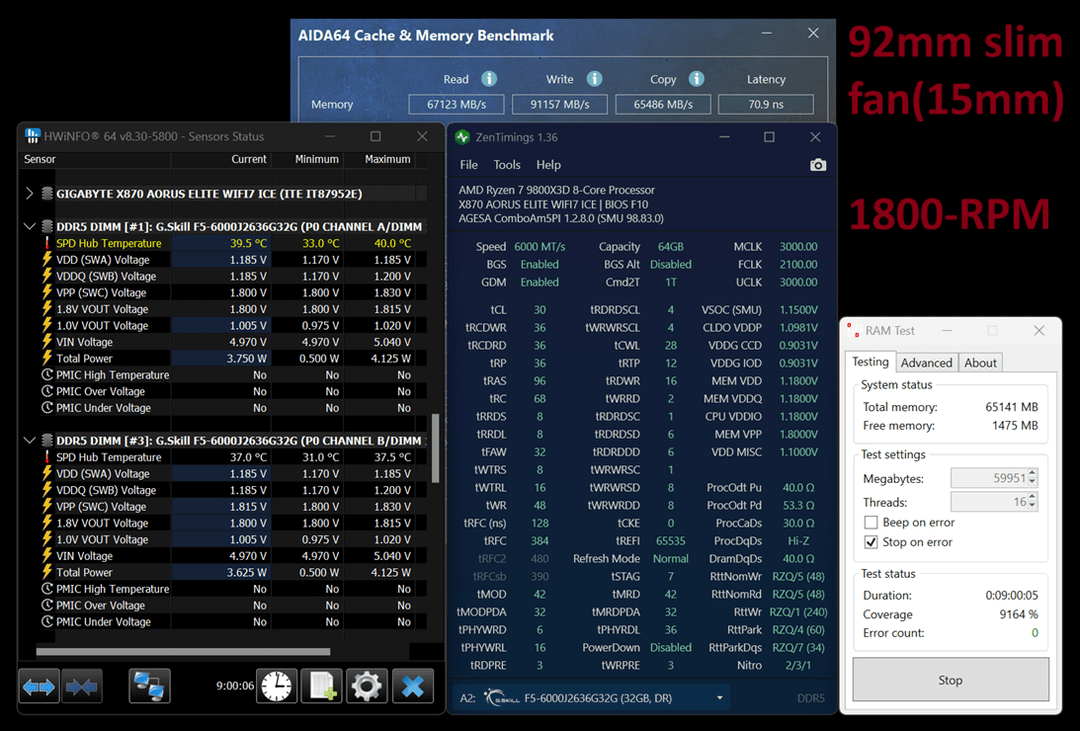Open the HWiNFO network computers icon
This screenshot has height=731, width=1080.
150,687
